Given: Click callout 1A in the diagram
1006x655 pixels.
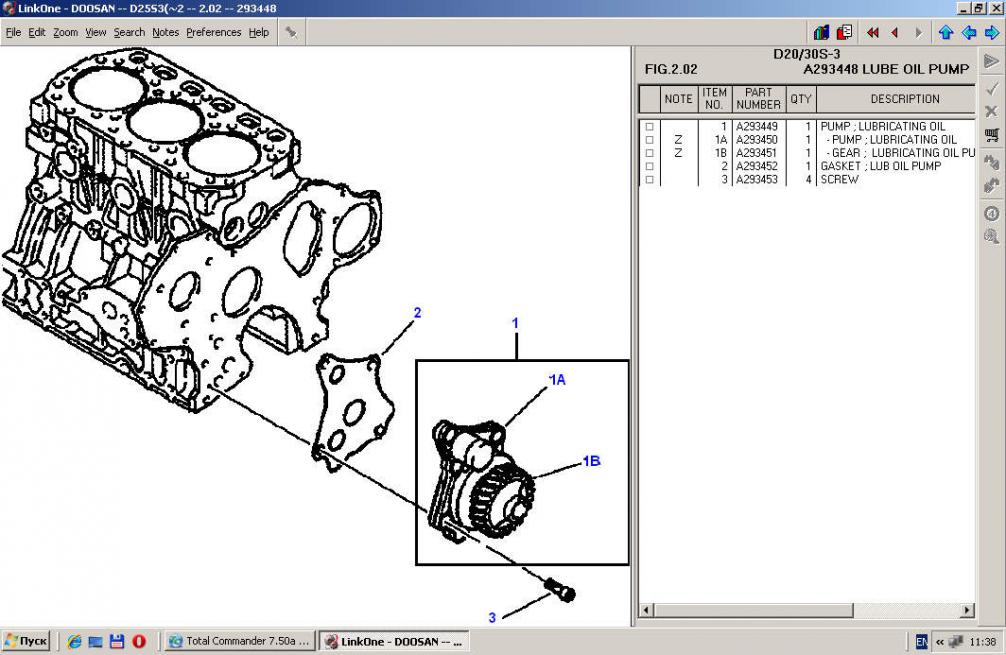Looking at the screenshot, I should 557,380.
